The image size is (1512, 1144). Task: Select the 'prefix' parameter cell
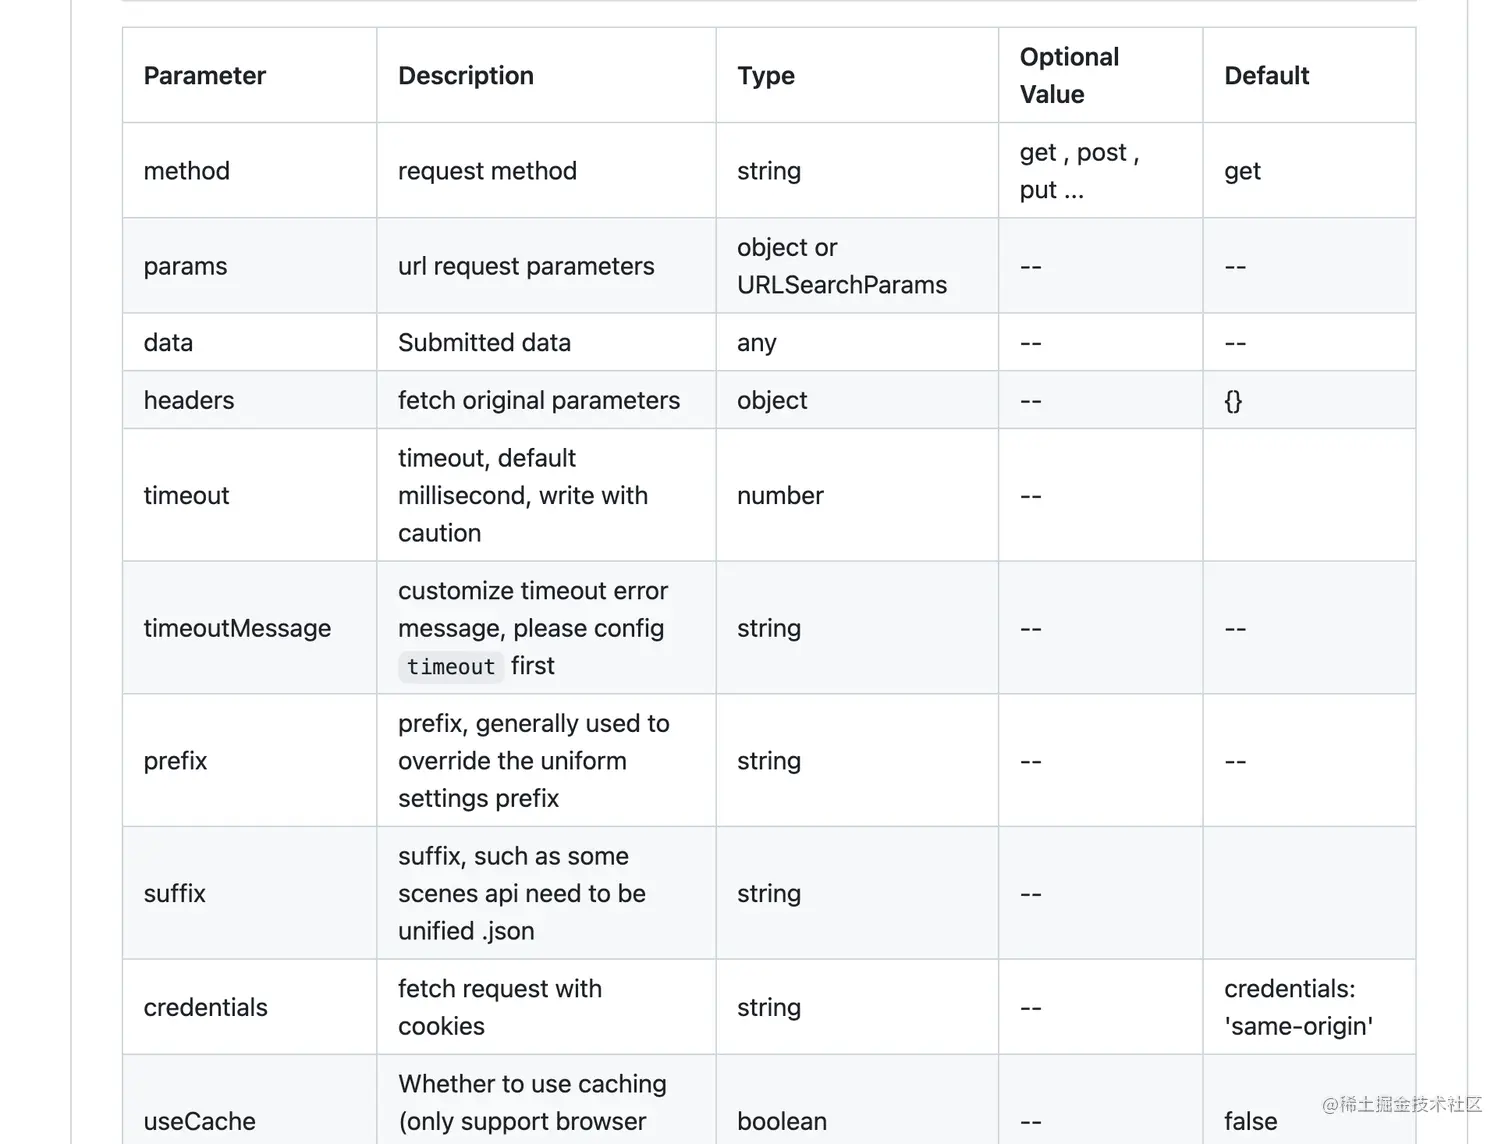176,761
